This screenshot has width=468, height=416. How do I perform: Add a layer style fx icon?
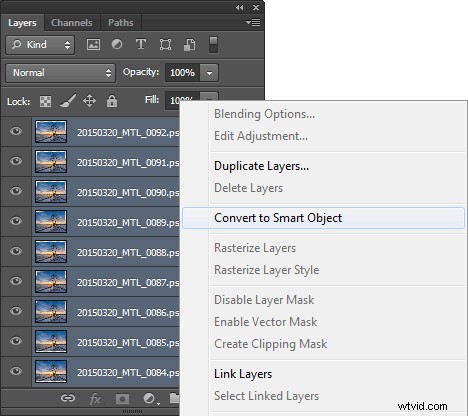click(x=95, y=398)
